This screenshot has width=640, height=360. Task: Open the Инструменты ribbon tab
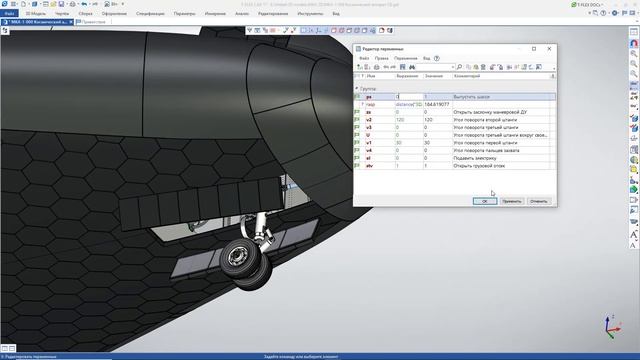click(310, 13)
